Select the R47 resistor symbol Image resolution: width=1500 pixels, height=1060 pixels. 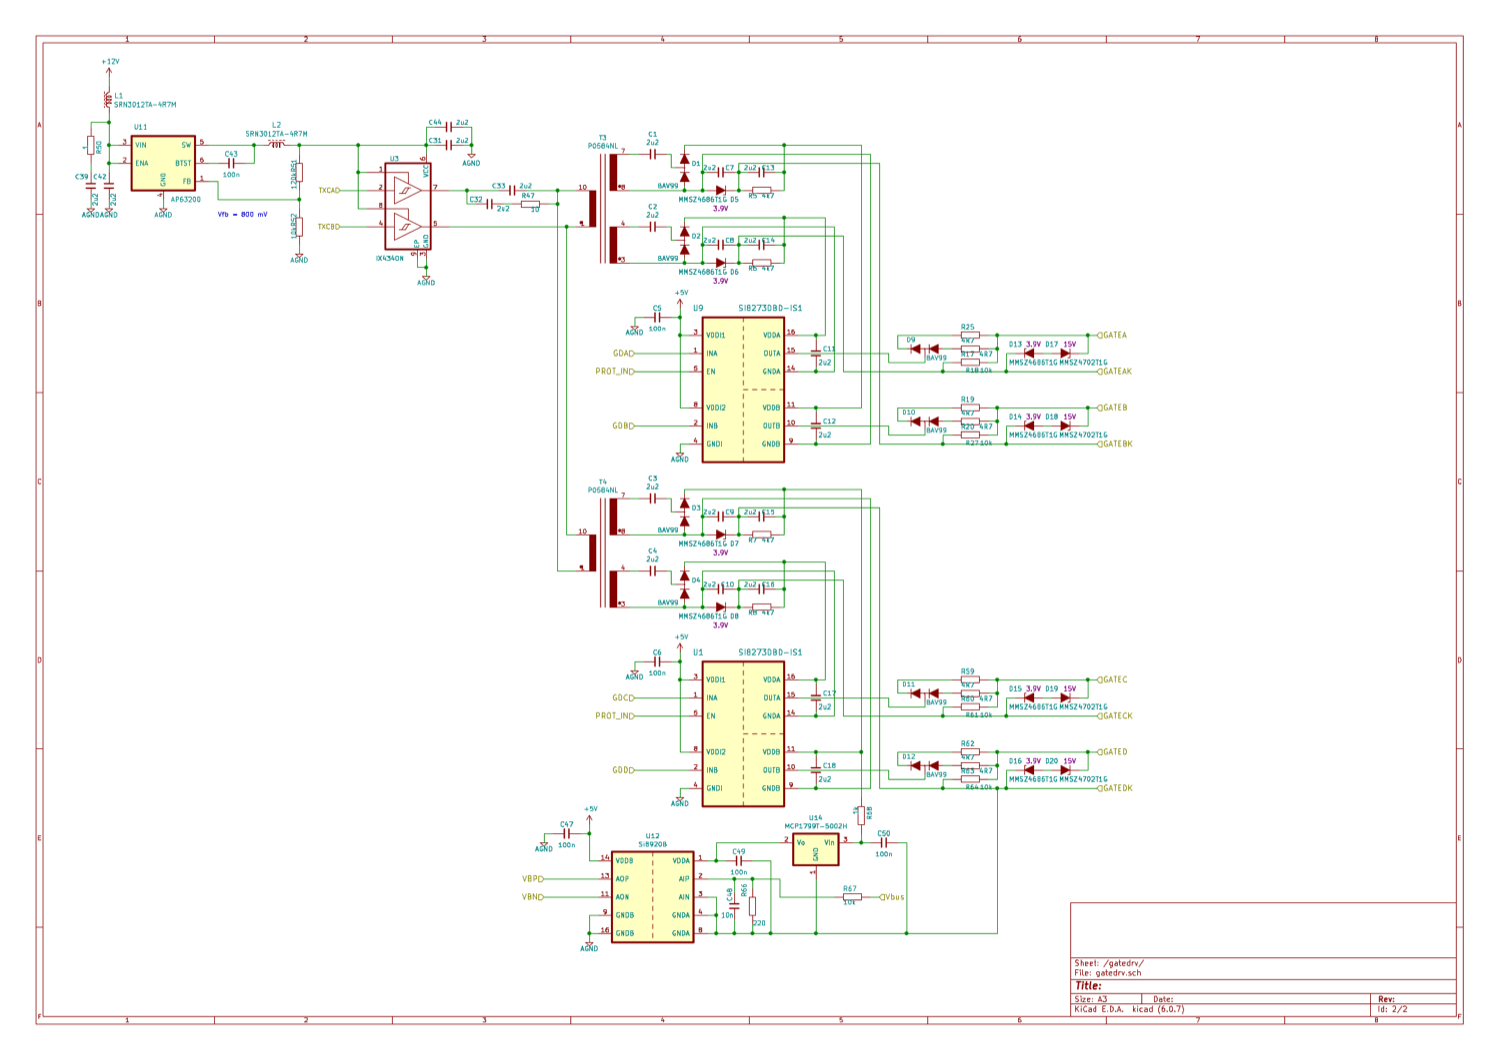point(530,203)
